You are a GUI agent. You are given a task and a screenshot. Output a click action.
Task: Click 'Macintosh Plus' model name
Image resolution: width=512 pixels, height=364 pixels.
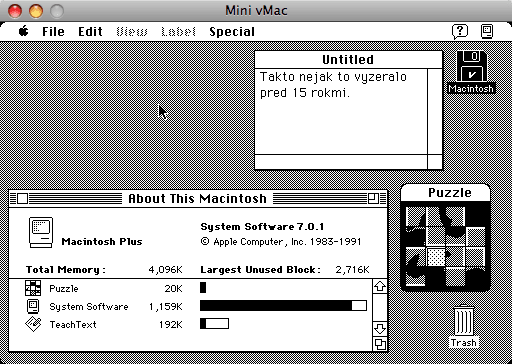point(102,241)
